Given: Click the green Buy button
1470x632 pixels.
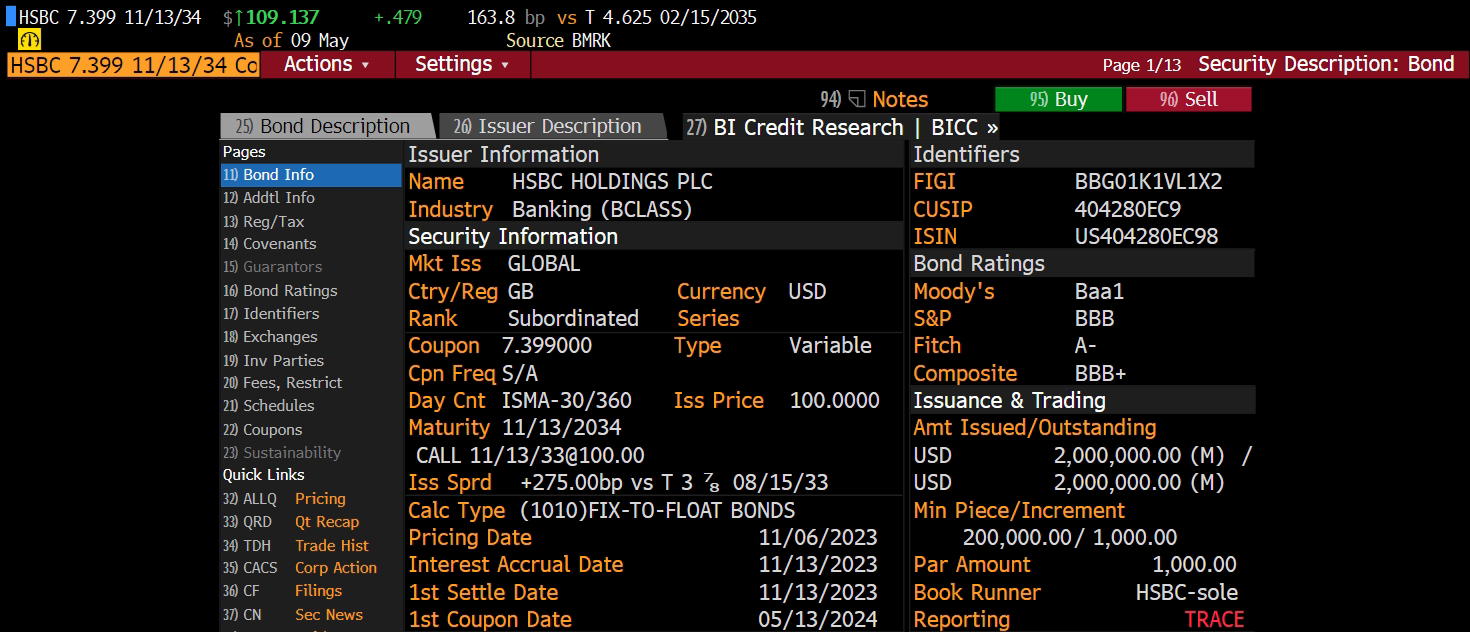Looking at the screenshot, I should pos(1058,99).
